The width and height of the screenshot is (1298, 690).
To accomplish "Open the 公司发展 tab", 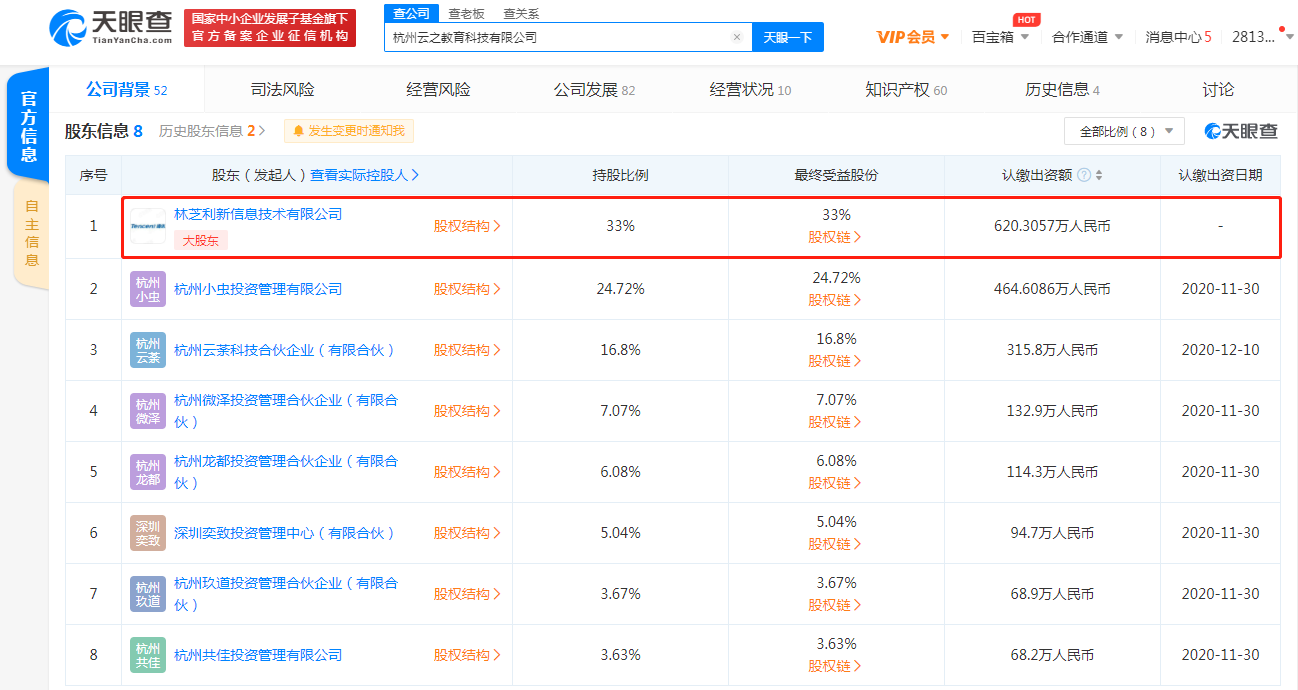I will pyautogui.click(x=594, y=90).
